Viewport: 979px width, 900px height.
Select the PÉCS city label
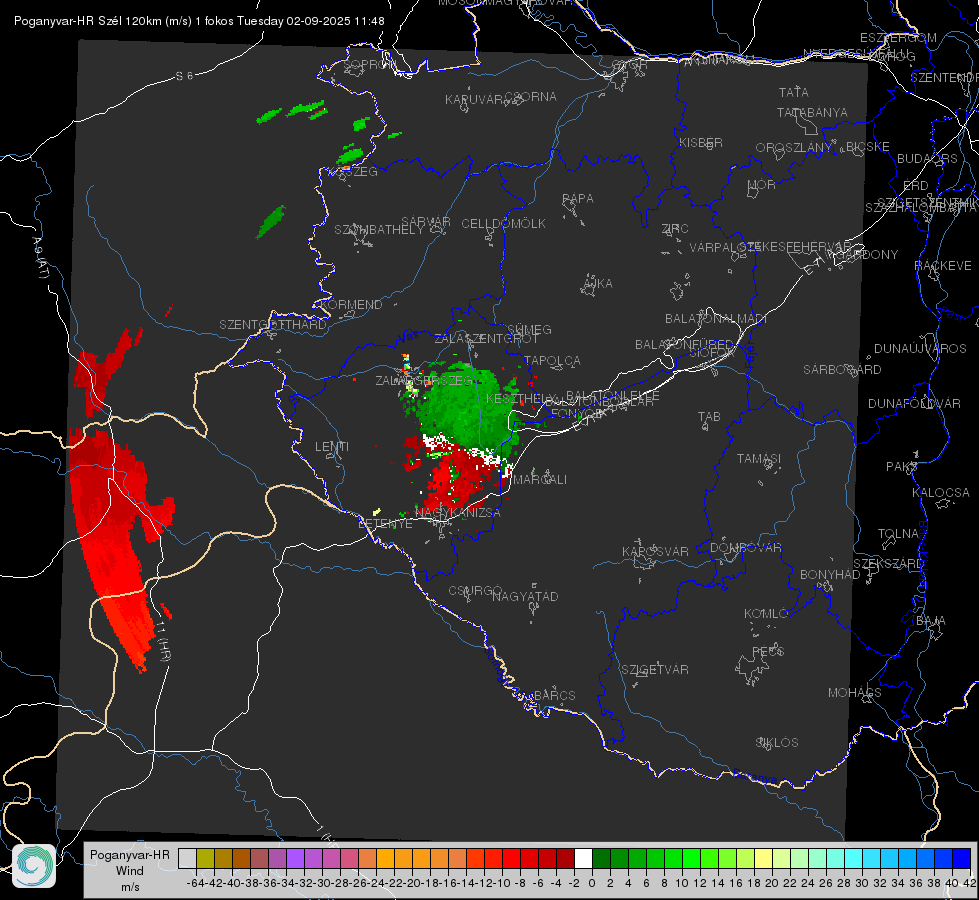pos(767,652)
